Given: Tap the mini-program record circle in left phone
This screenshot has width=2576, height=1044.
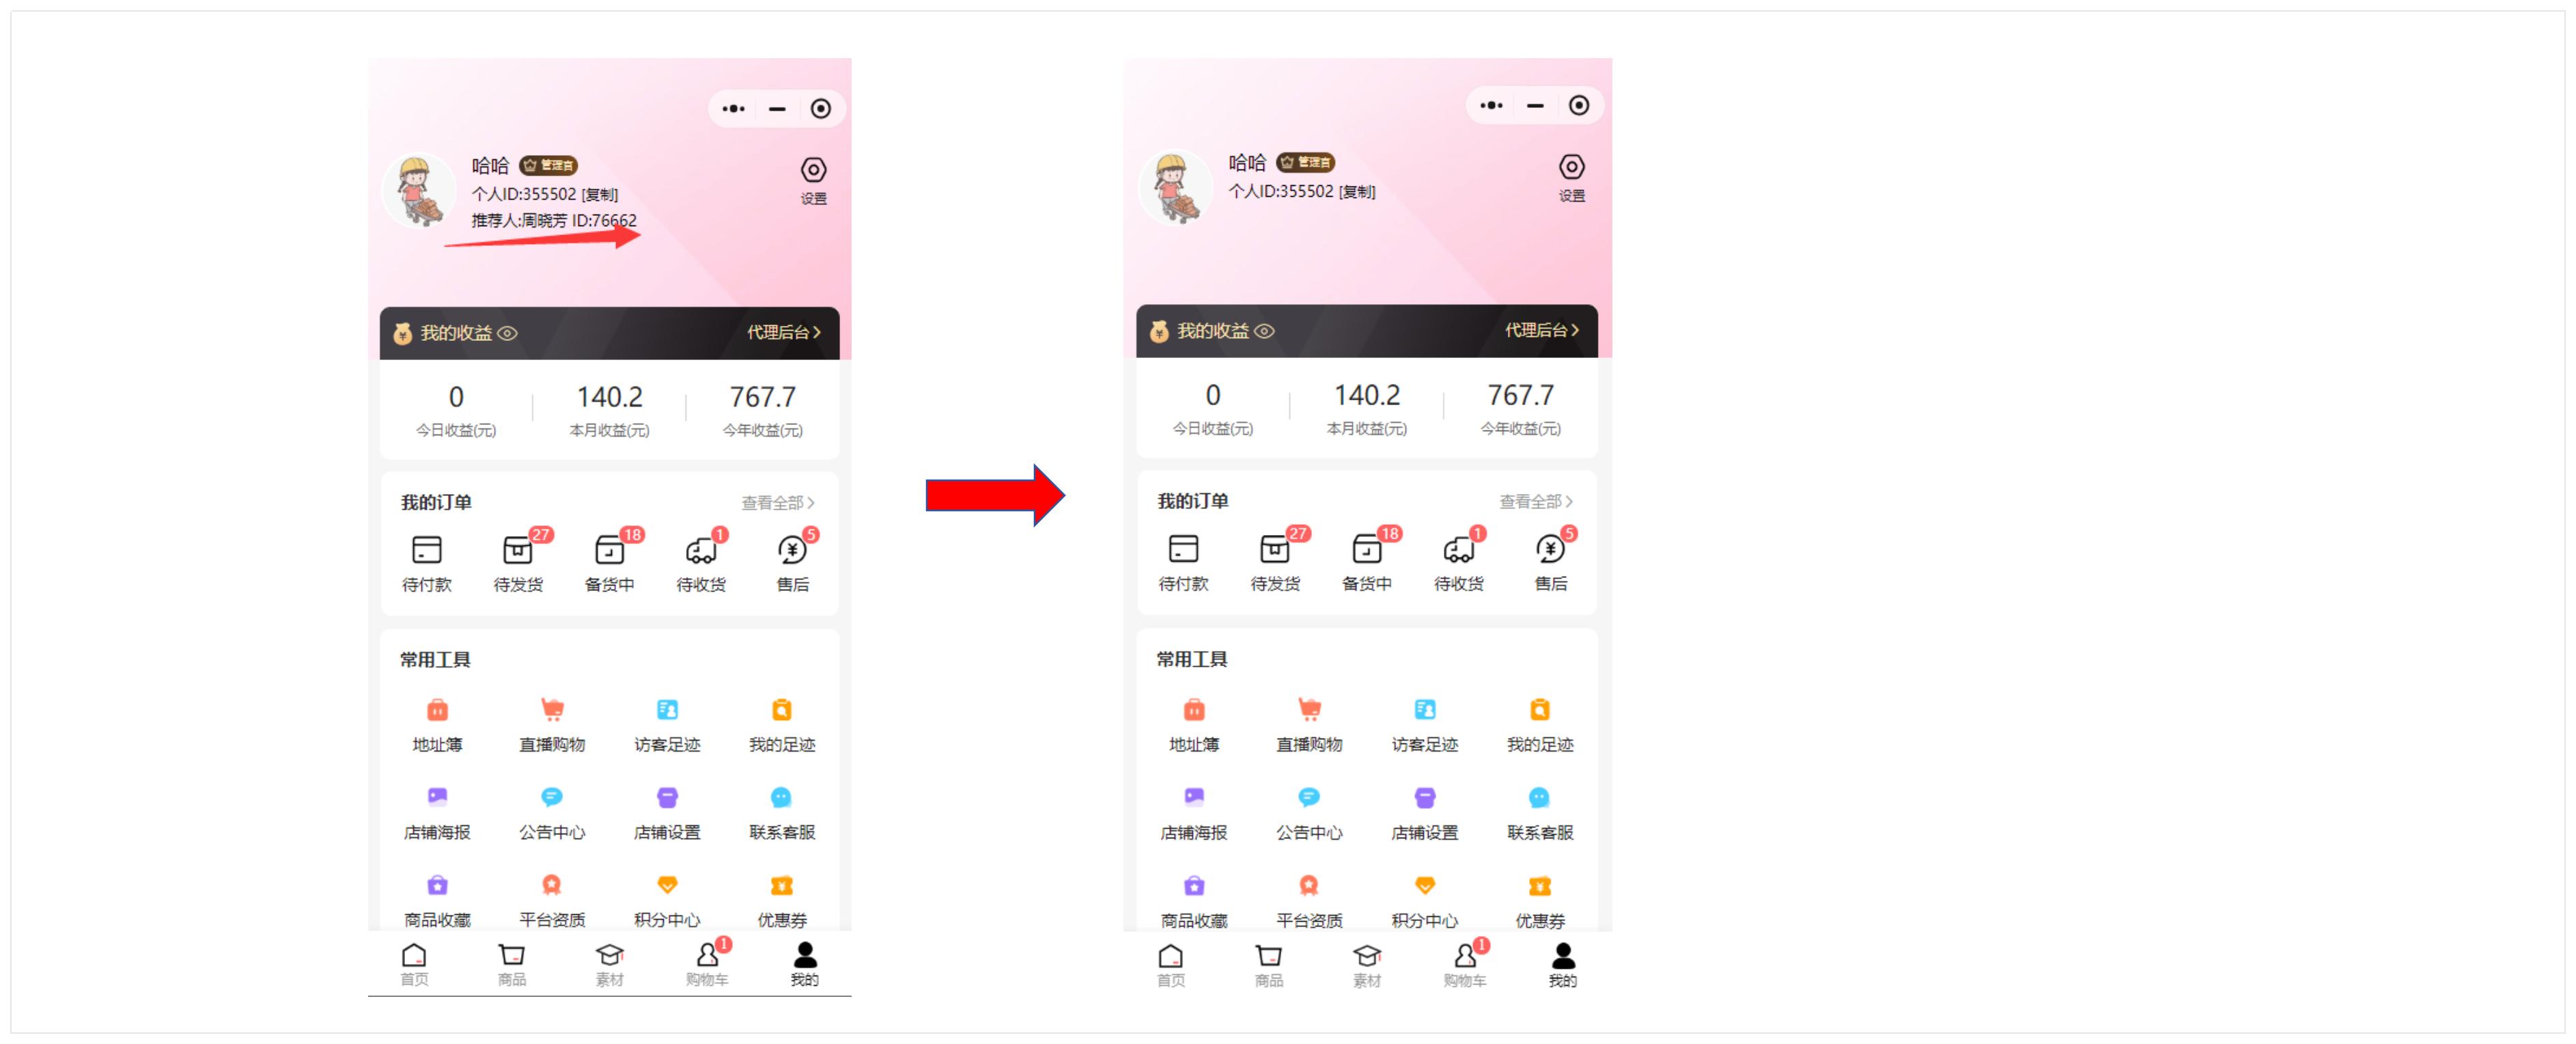Looking at the screenshot, I should pyautogui.click(x=820, y=108).
